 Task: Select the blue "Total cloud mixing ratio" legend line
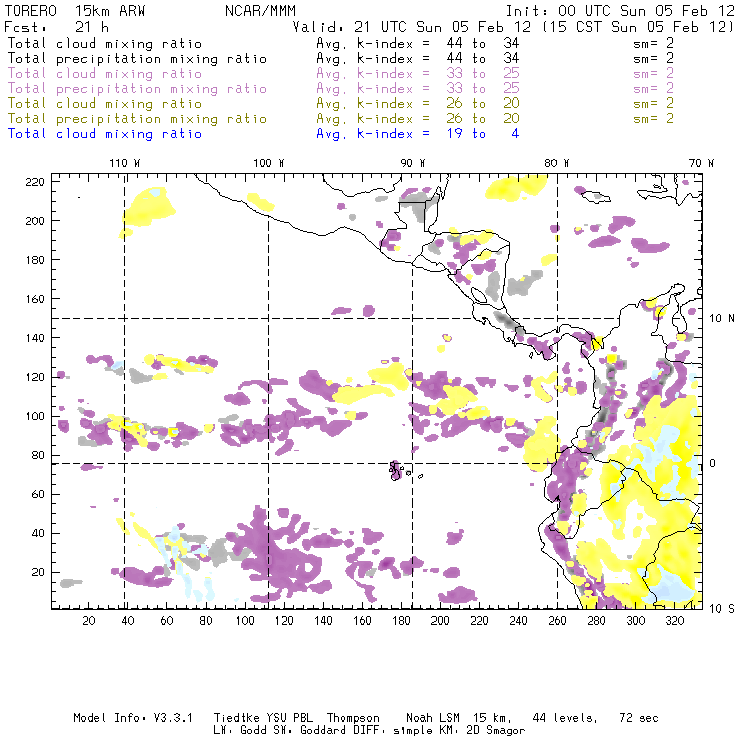point(105,134)
